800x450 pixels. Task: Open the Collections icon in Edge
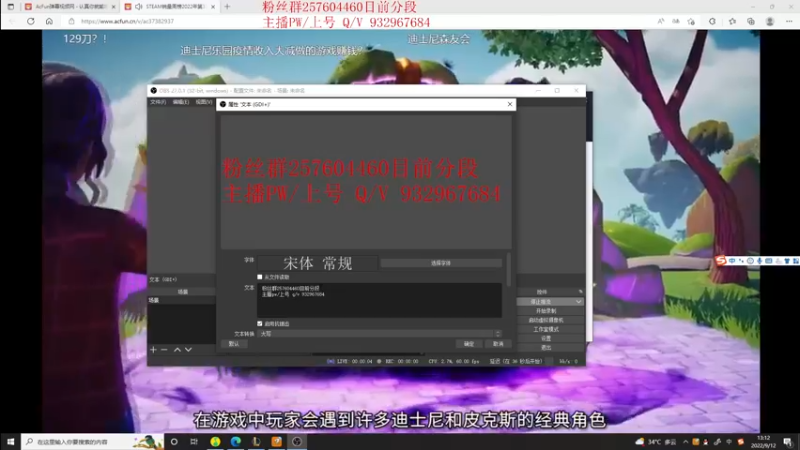tap(751, 21)
